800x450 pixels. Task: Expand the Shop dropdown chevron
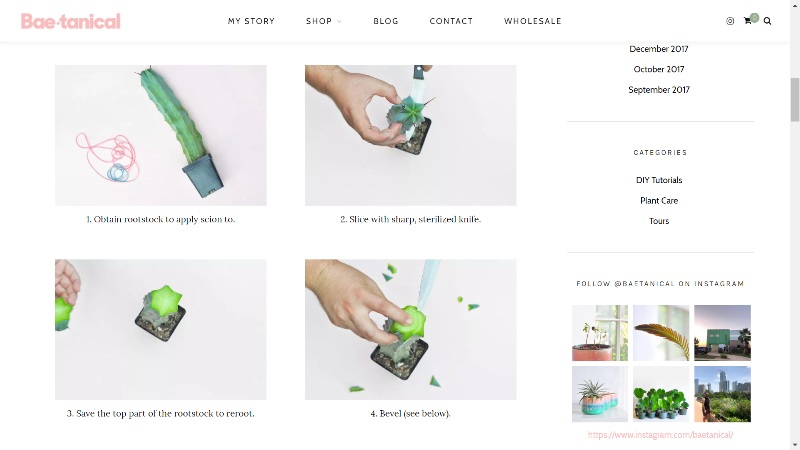(x=339, y=21)
